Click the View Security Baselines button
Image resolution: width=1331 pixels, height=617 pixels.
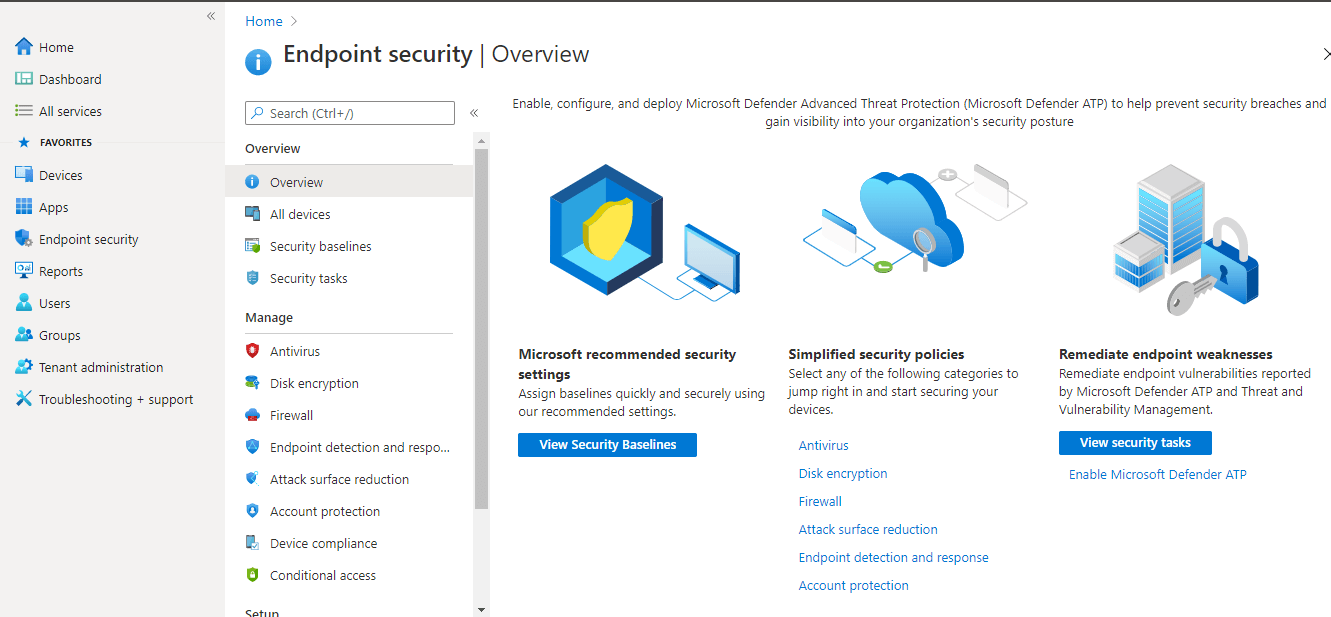(607, 445)
